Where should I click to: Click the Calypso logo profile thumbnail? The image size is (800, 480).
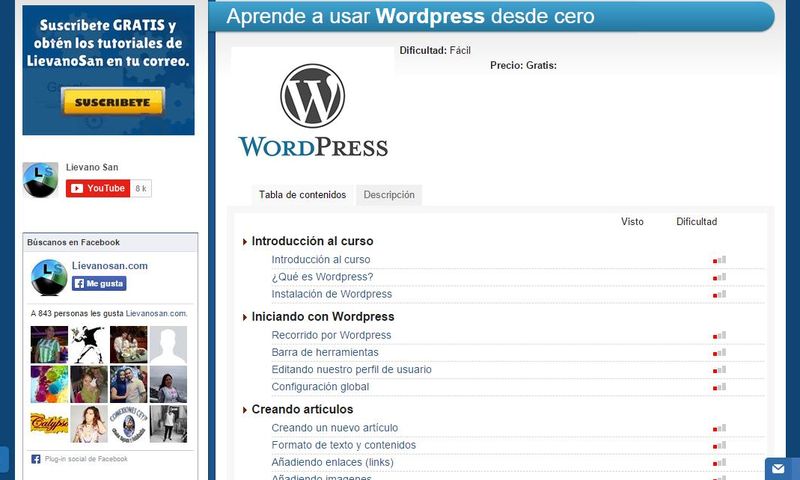point(49,424)
